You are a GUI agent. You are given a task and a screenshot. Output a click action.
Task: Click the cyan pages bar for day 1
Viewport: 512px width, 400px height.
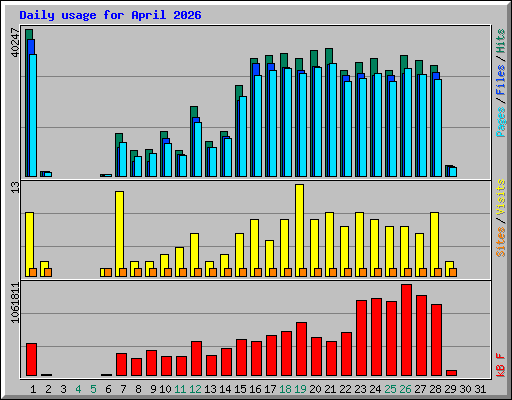point(33,115)
